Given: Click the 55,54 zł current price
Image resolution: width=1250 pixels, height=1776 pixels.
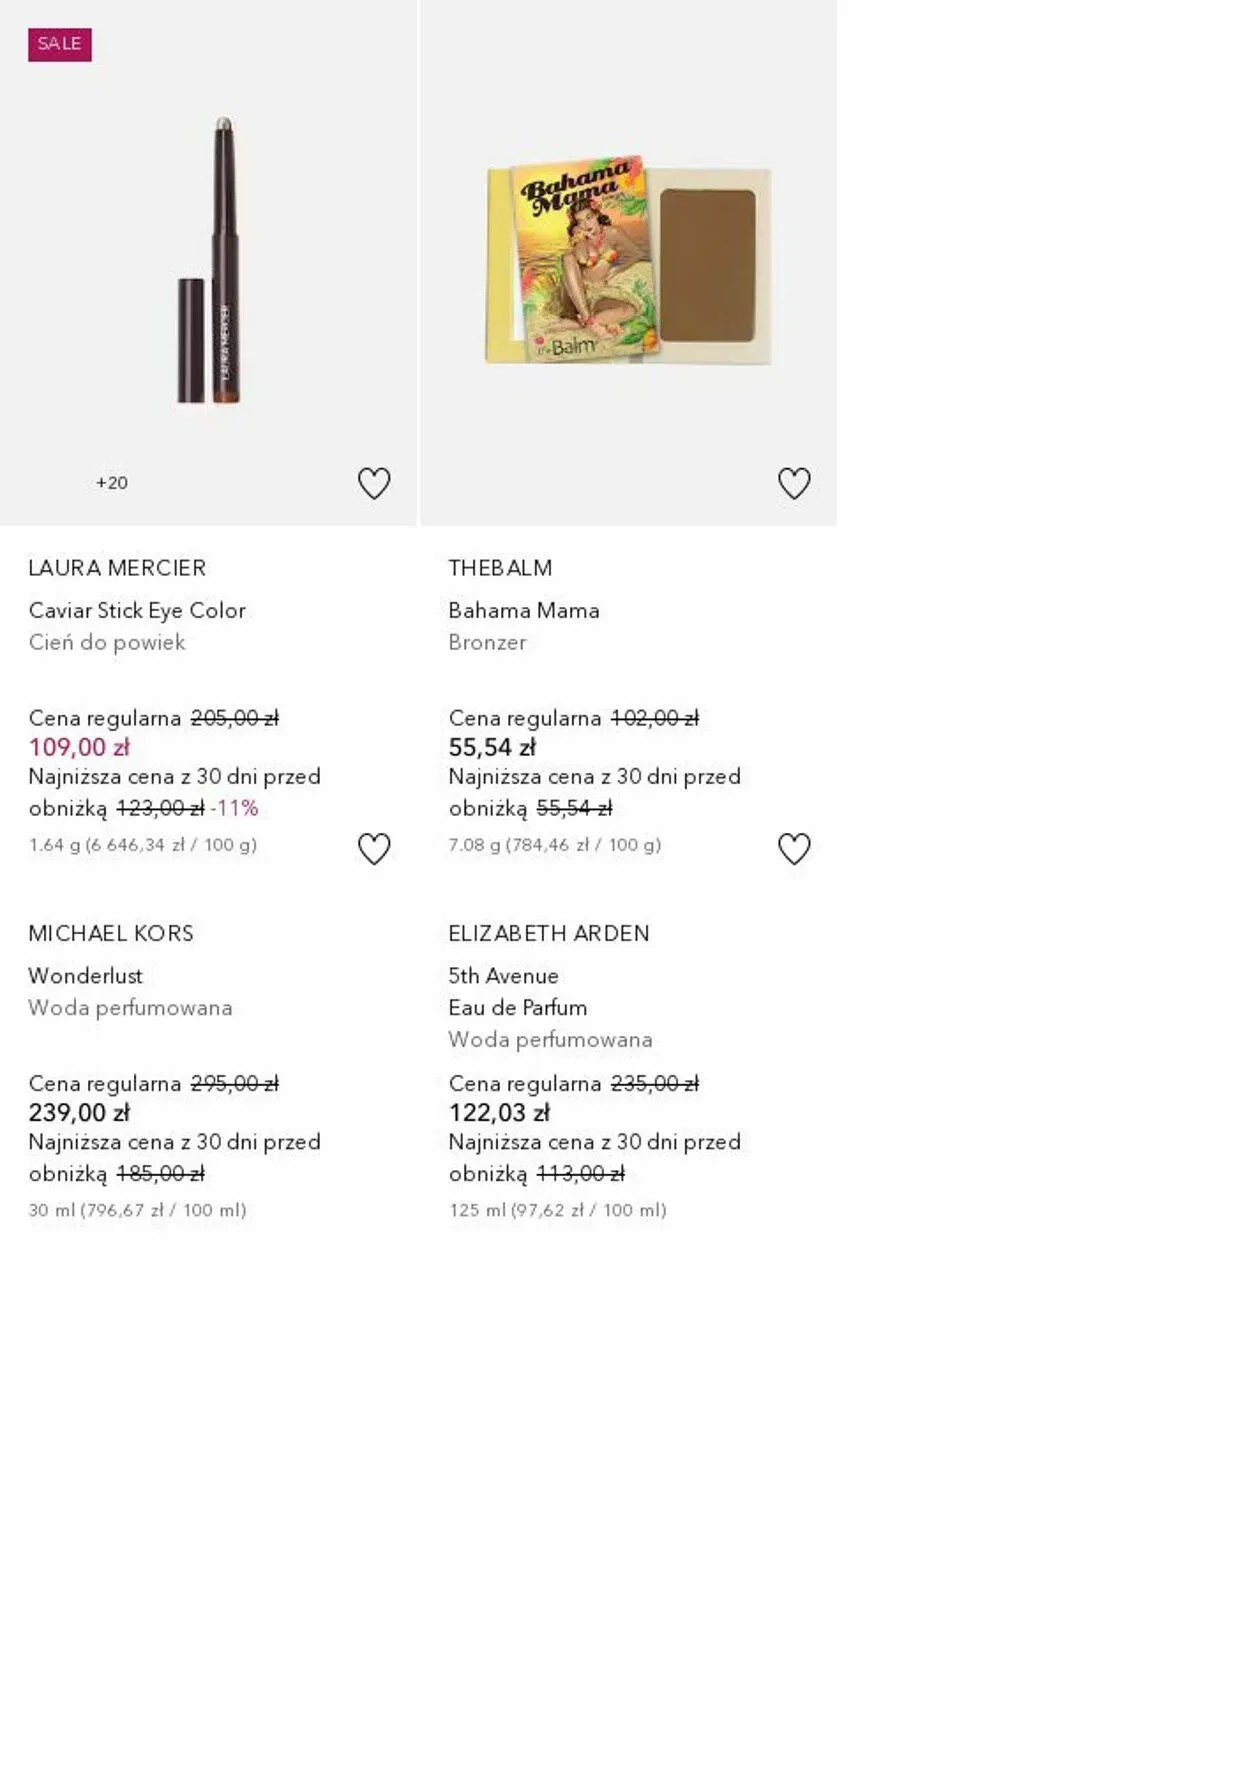Looking at the screenshot, I should point(492,747).
